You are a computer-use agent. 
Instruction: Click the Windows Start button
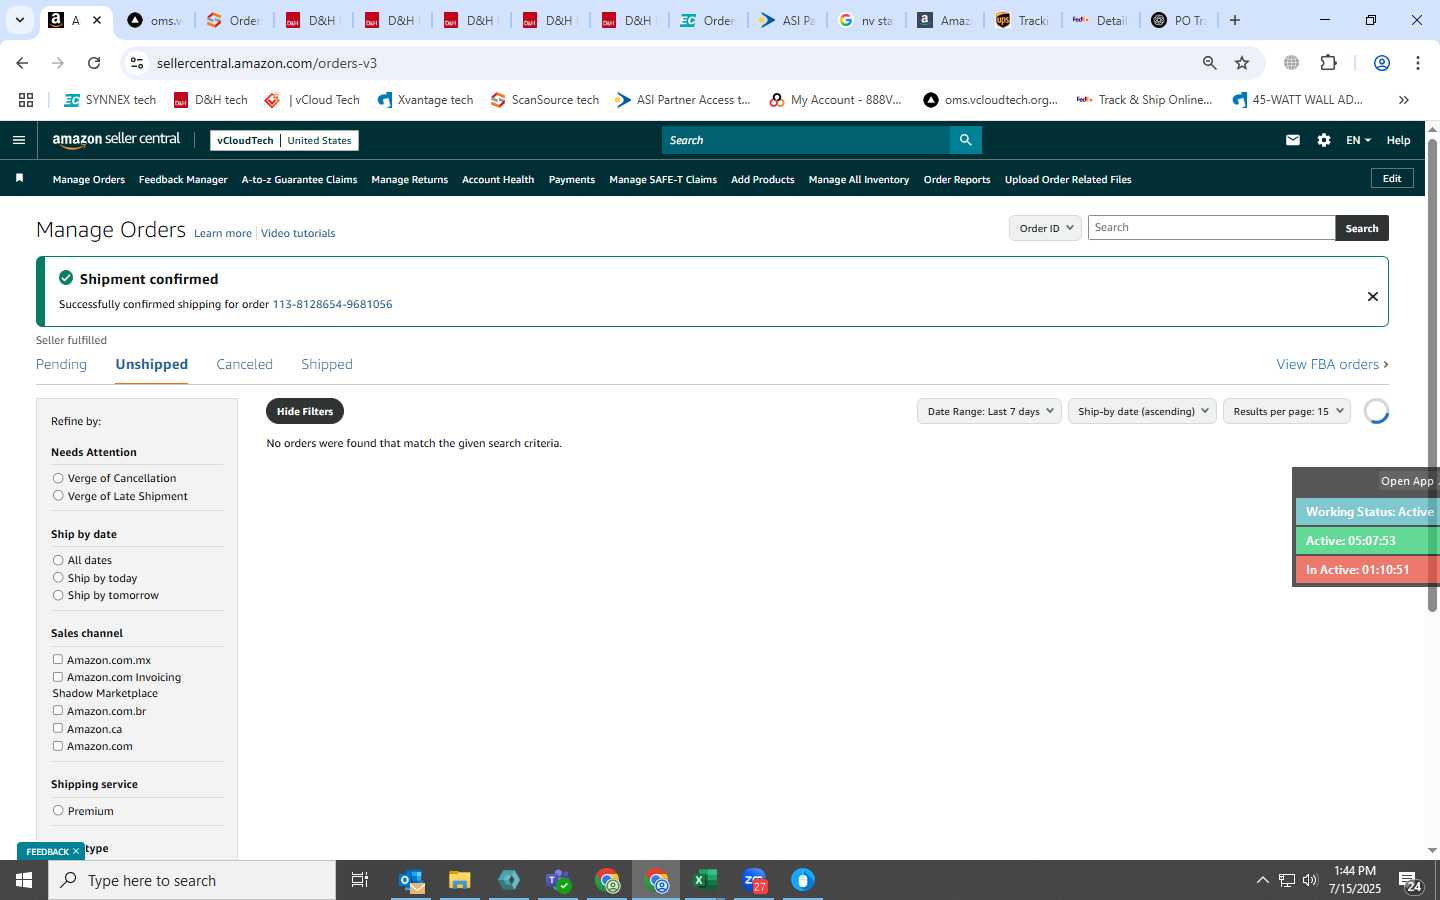[24, 880]
